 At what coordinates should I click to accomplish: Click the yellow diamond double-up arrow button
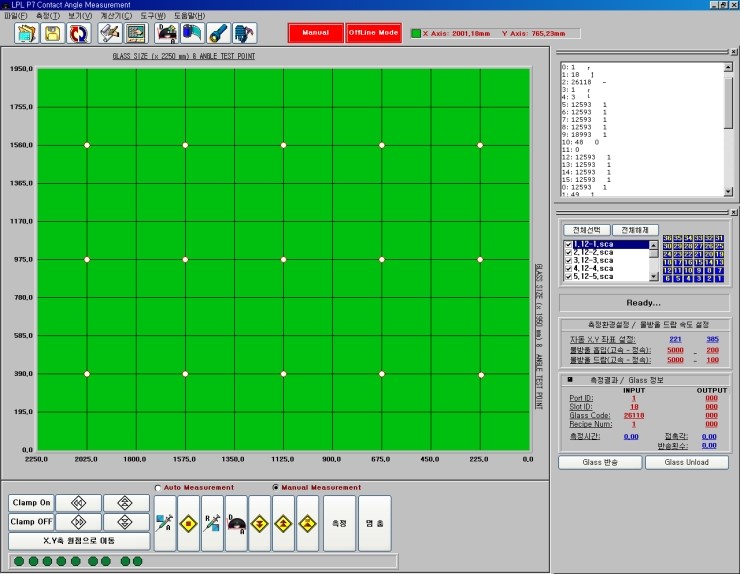point(283,523)
